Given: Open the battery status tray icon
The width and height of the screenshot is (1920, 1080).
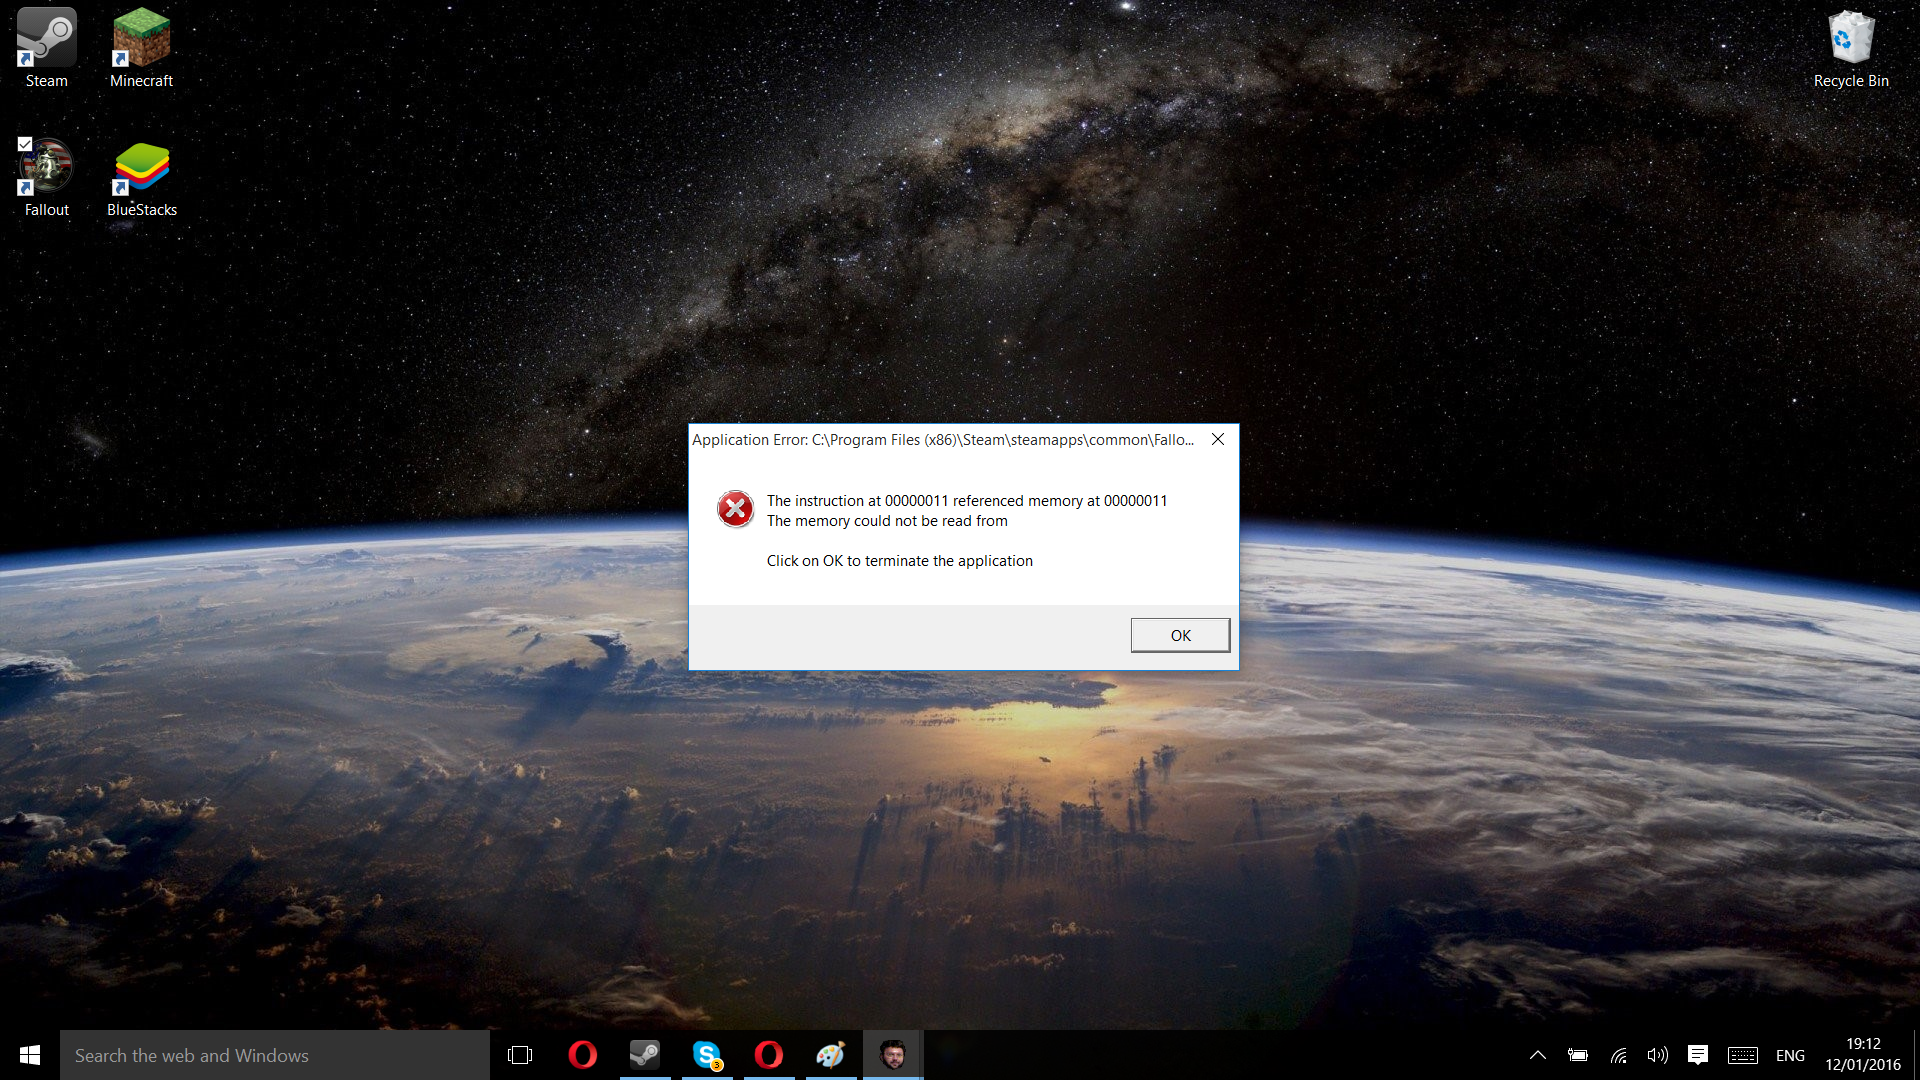Looking at the screenshot, I should [x=1578, y=1055].
